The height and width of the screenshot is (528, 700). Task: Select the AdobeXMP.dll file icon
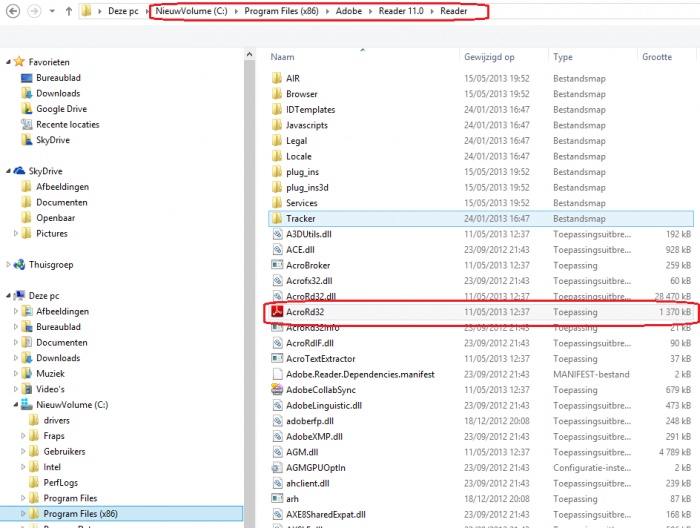(x=277, y=437)
